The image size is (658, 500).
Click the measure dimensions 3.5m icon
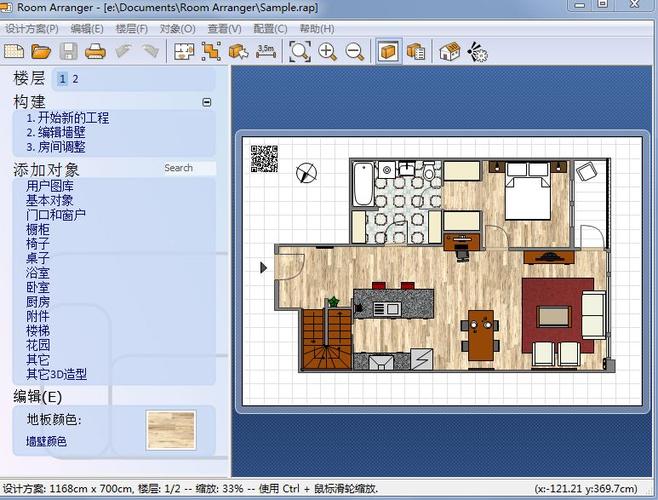[x=266, y=51]
